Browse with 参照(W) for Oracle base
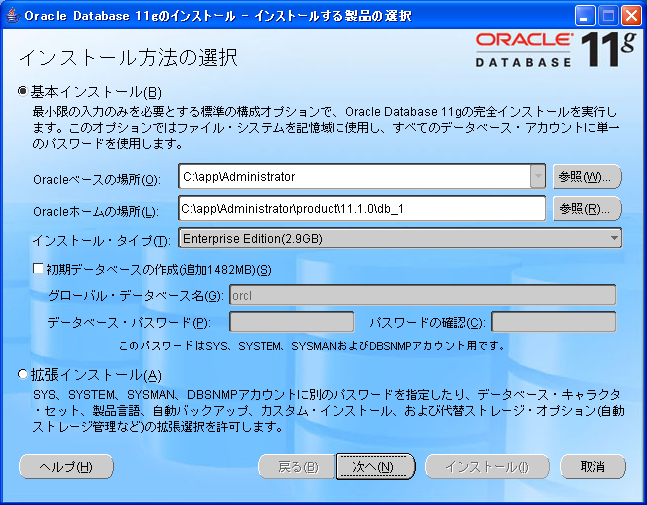647x505 pixels. [x=587, y=177]
